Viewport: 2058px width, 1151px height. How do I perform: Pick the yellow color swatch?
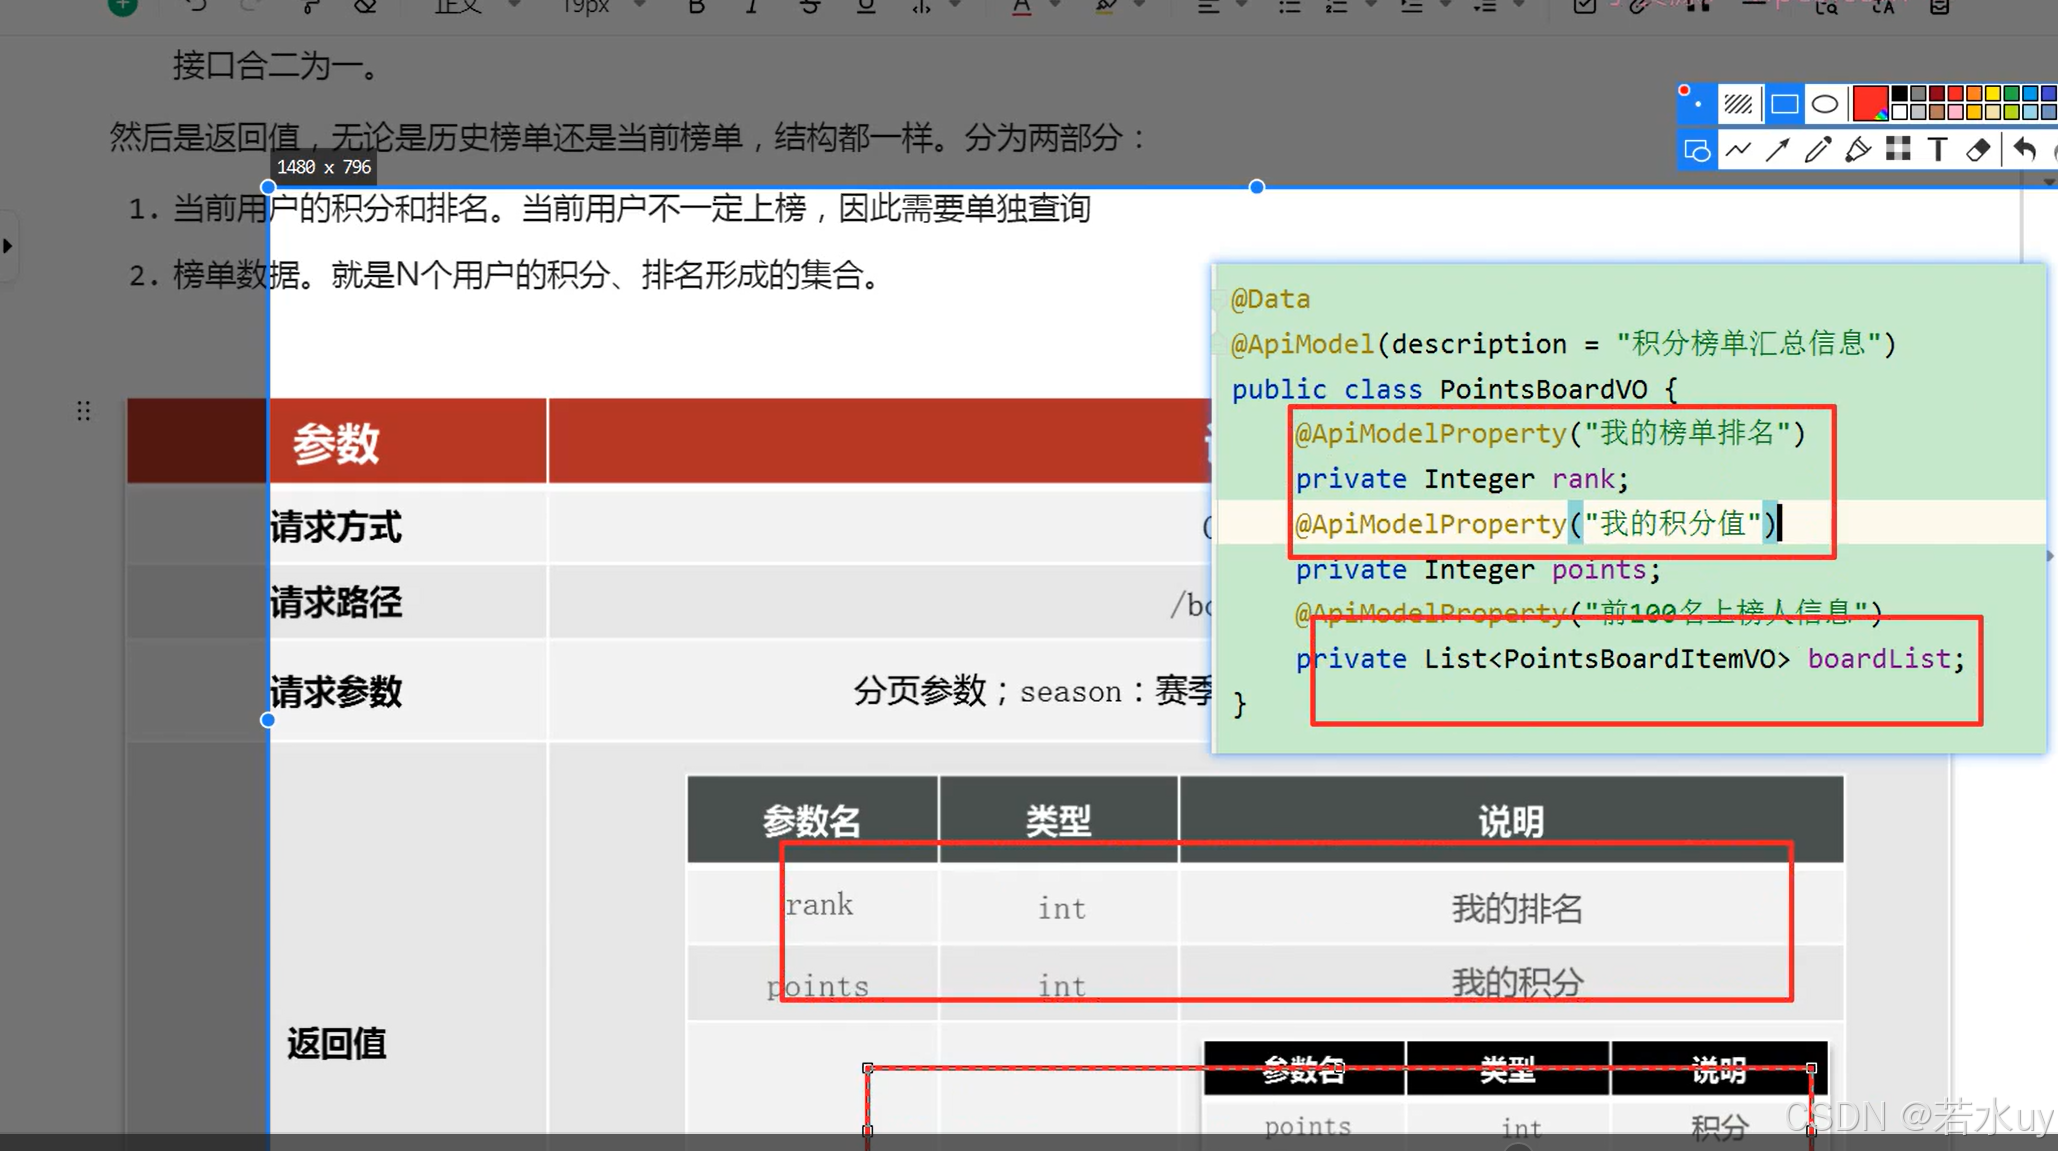(1992, 95)
